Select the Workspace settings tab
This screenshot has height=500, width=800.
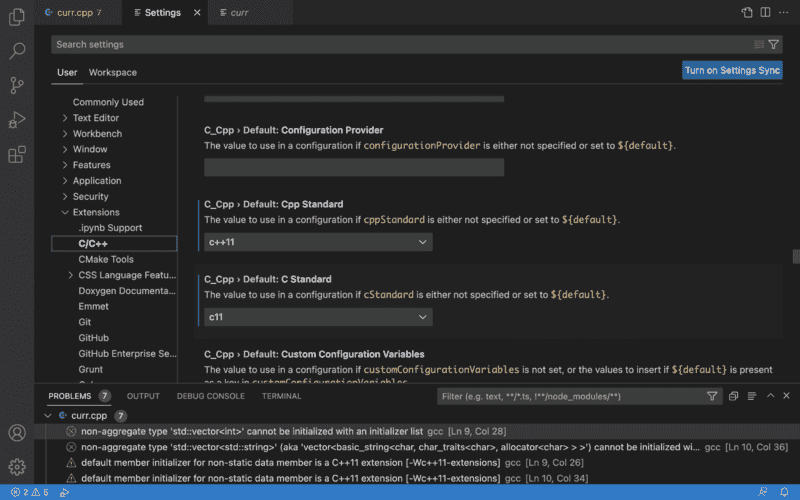coord(113,72)
